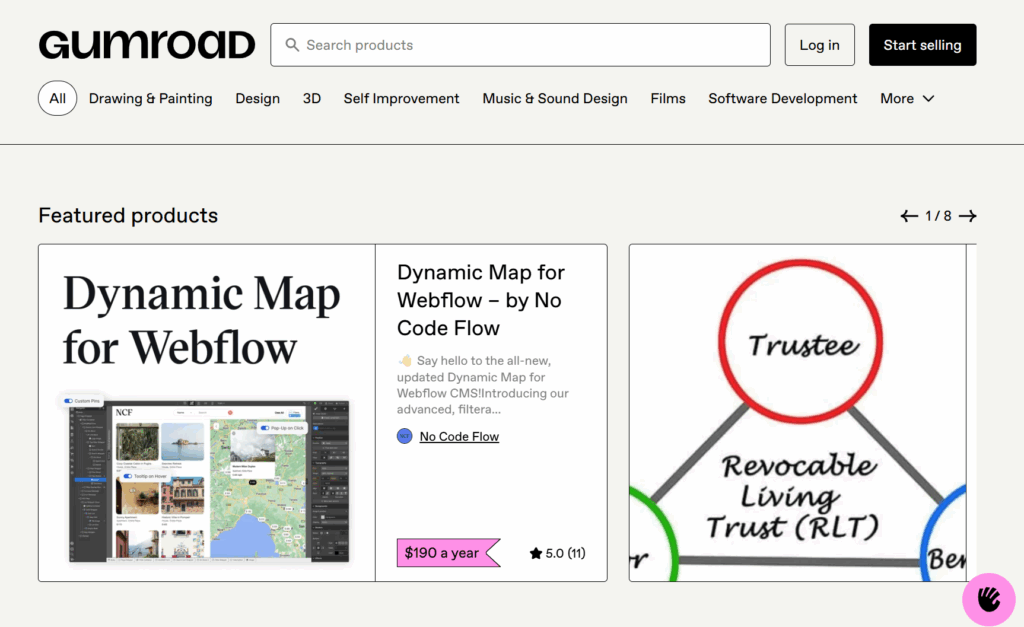Viewport: 1024px width, 627px height.
Task: Click the star rating icon
Action: click(536, 553)
